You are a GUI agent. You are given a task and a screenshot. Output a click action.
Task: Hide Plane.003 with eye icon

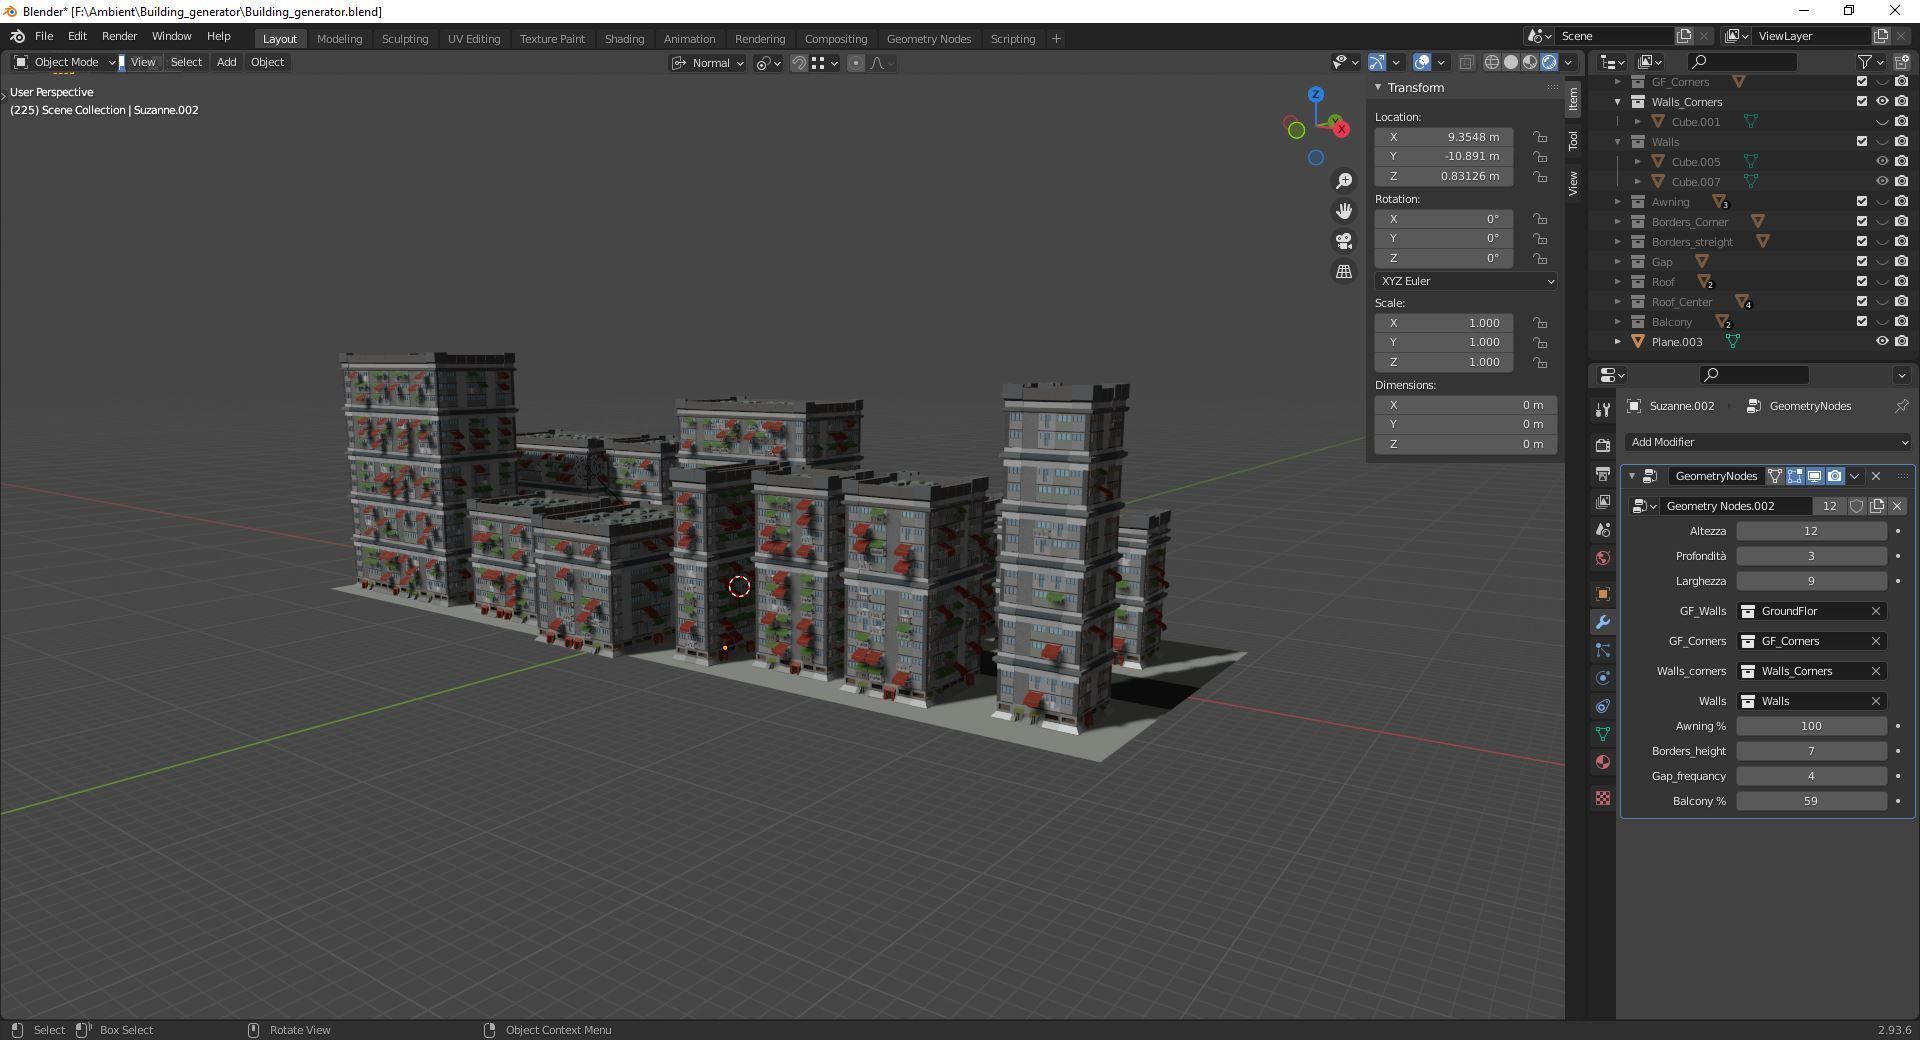coord(1882,341)
